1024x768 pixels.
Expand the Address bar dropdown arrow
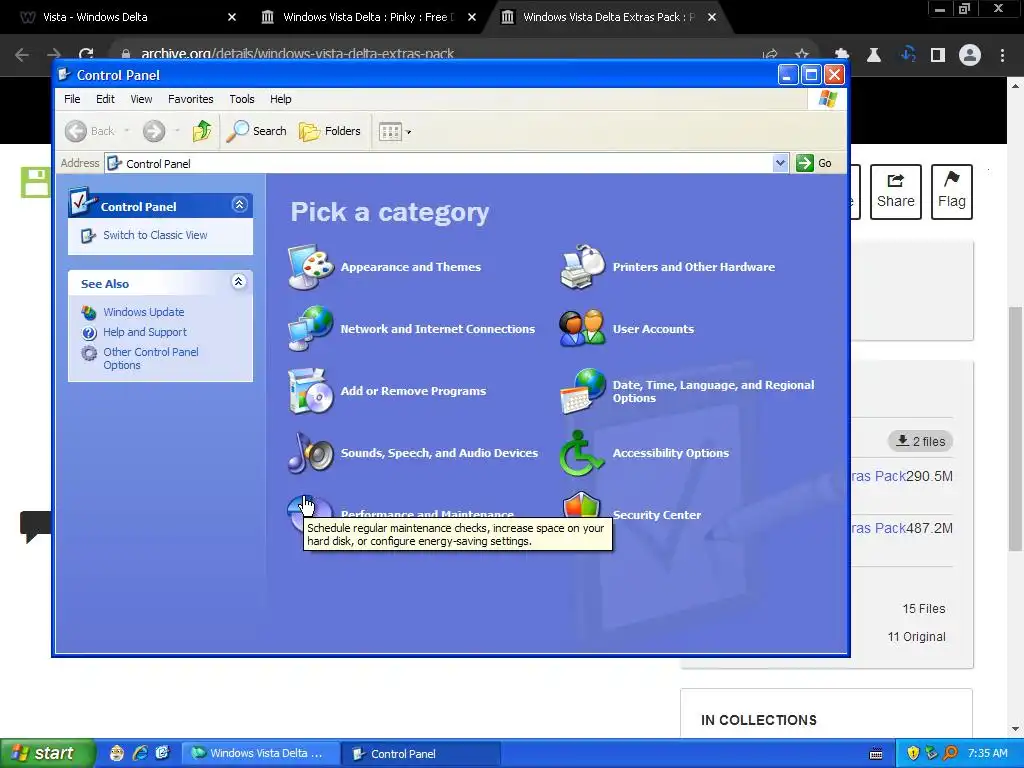coord(780,163)
